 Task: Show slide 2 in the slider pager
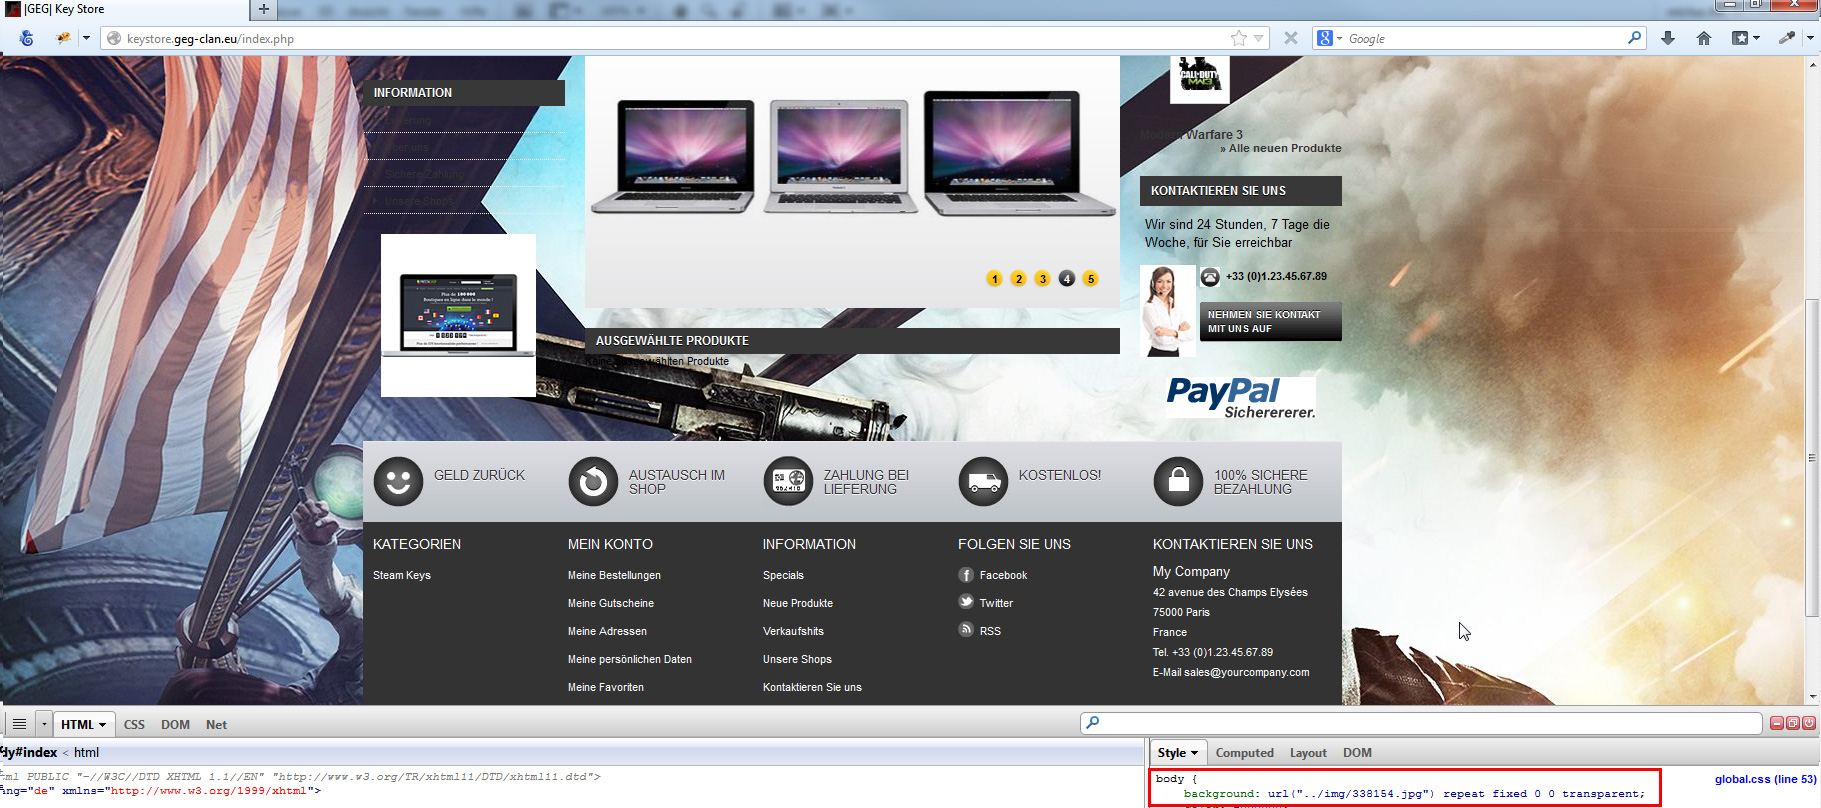coord(1018,279)
